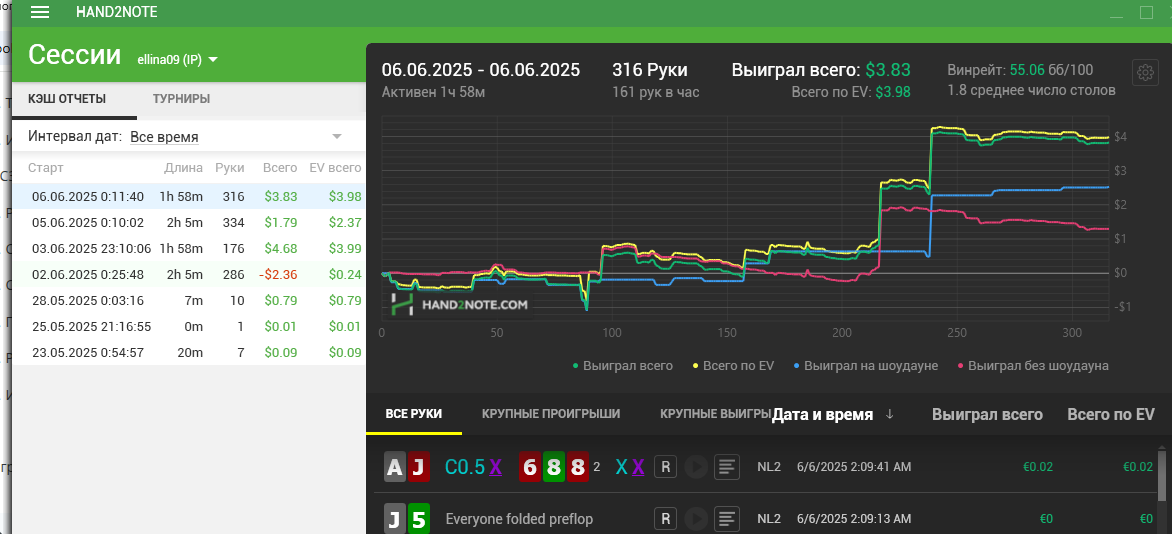Click the green 8 flop card
1172x534 pixels.
click(x=554, y=467)
